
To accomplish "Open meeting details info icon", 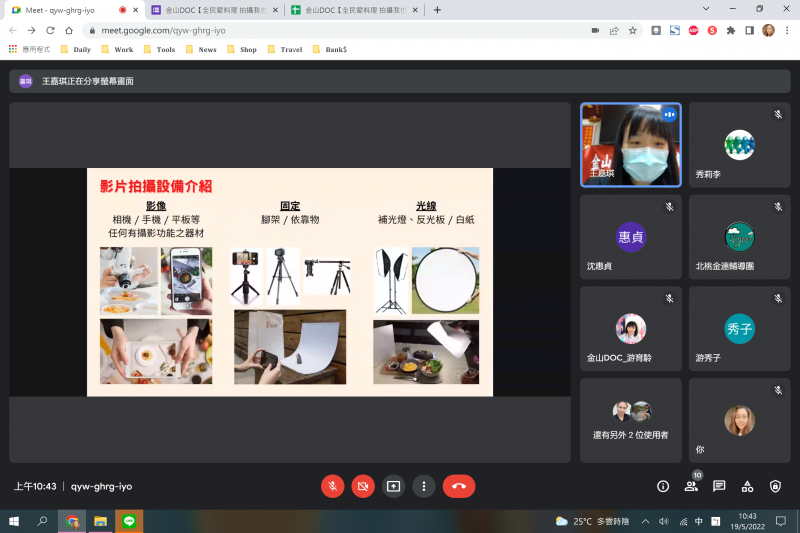I will coord(663,486).
